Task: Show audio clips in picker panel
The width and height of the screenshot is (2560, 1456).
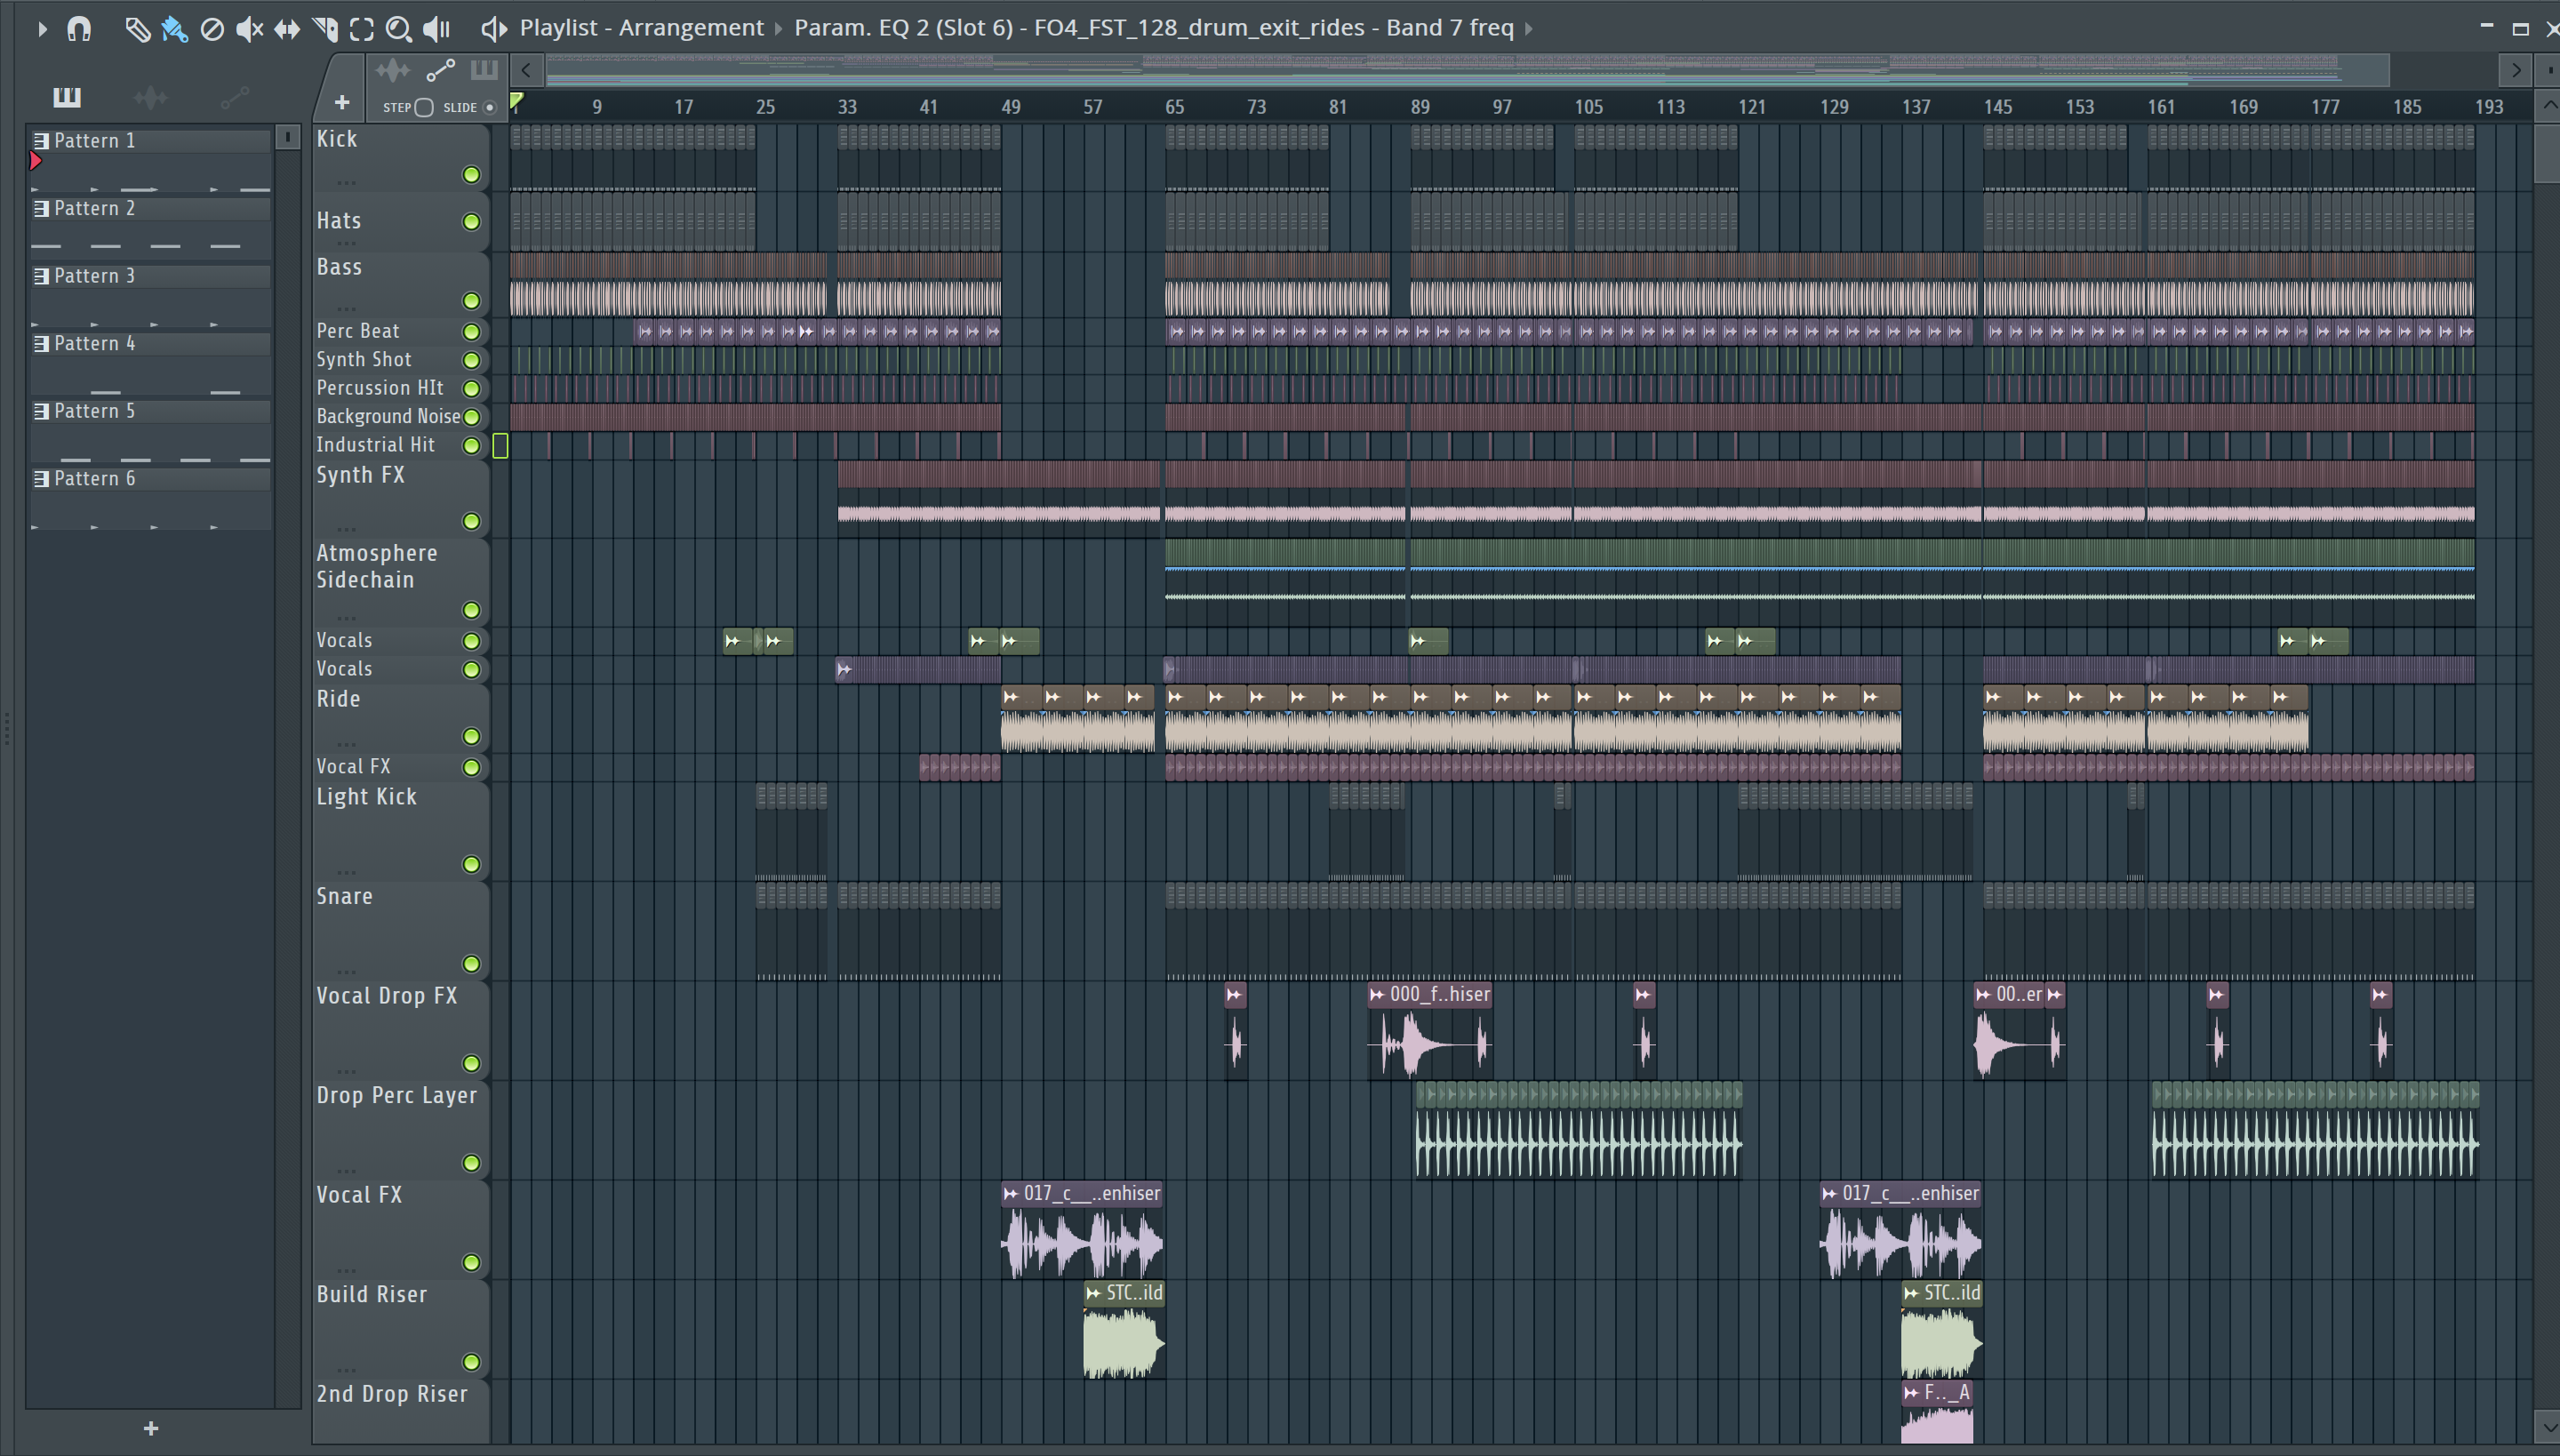Action: (151, 97)
